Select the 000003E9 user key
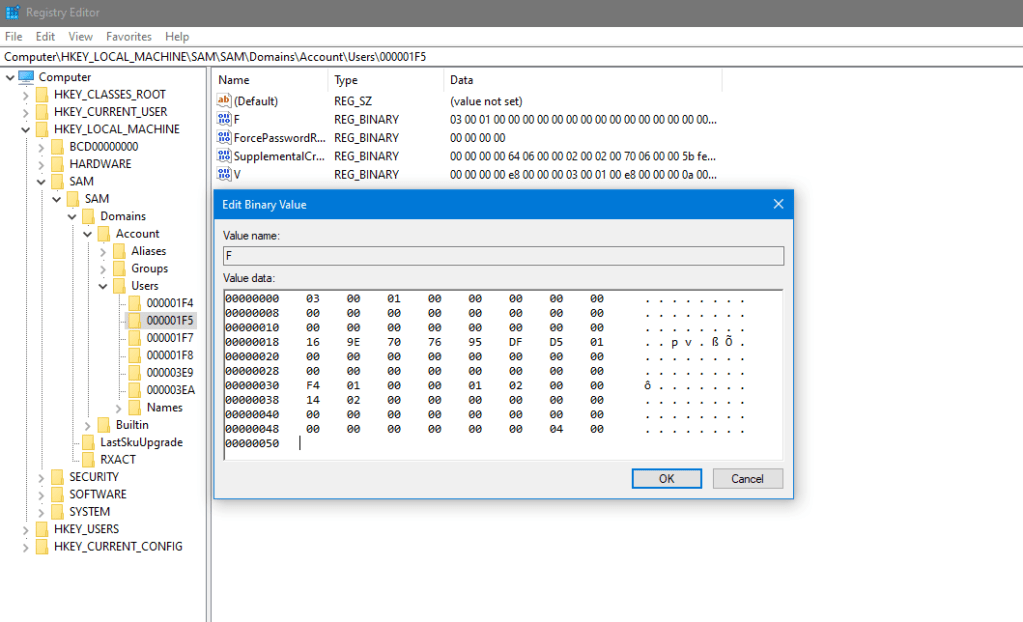Viewport: 1023px width, 622px height. coord(169,372)
